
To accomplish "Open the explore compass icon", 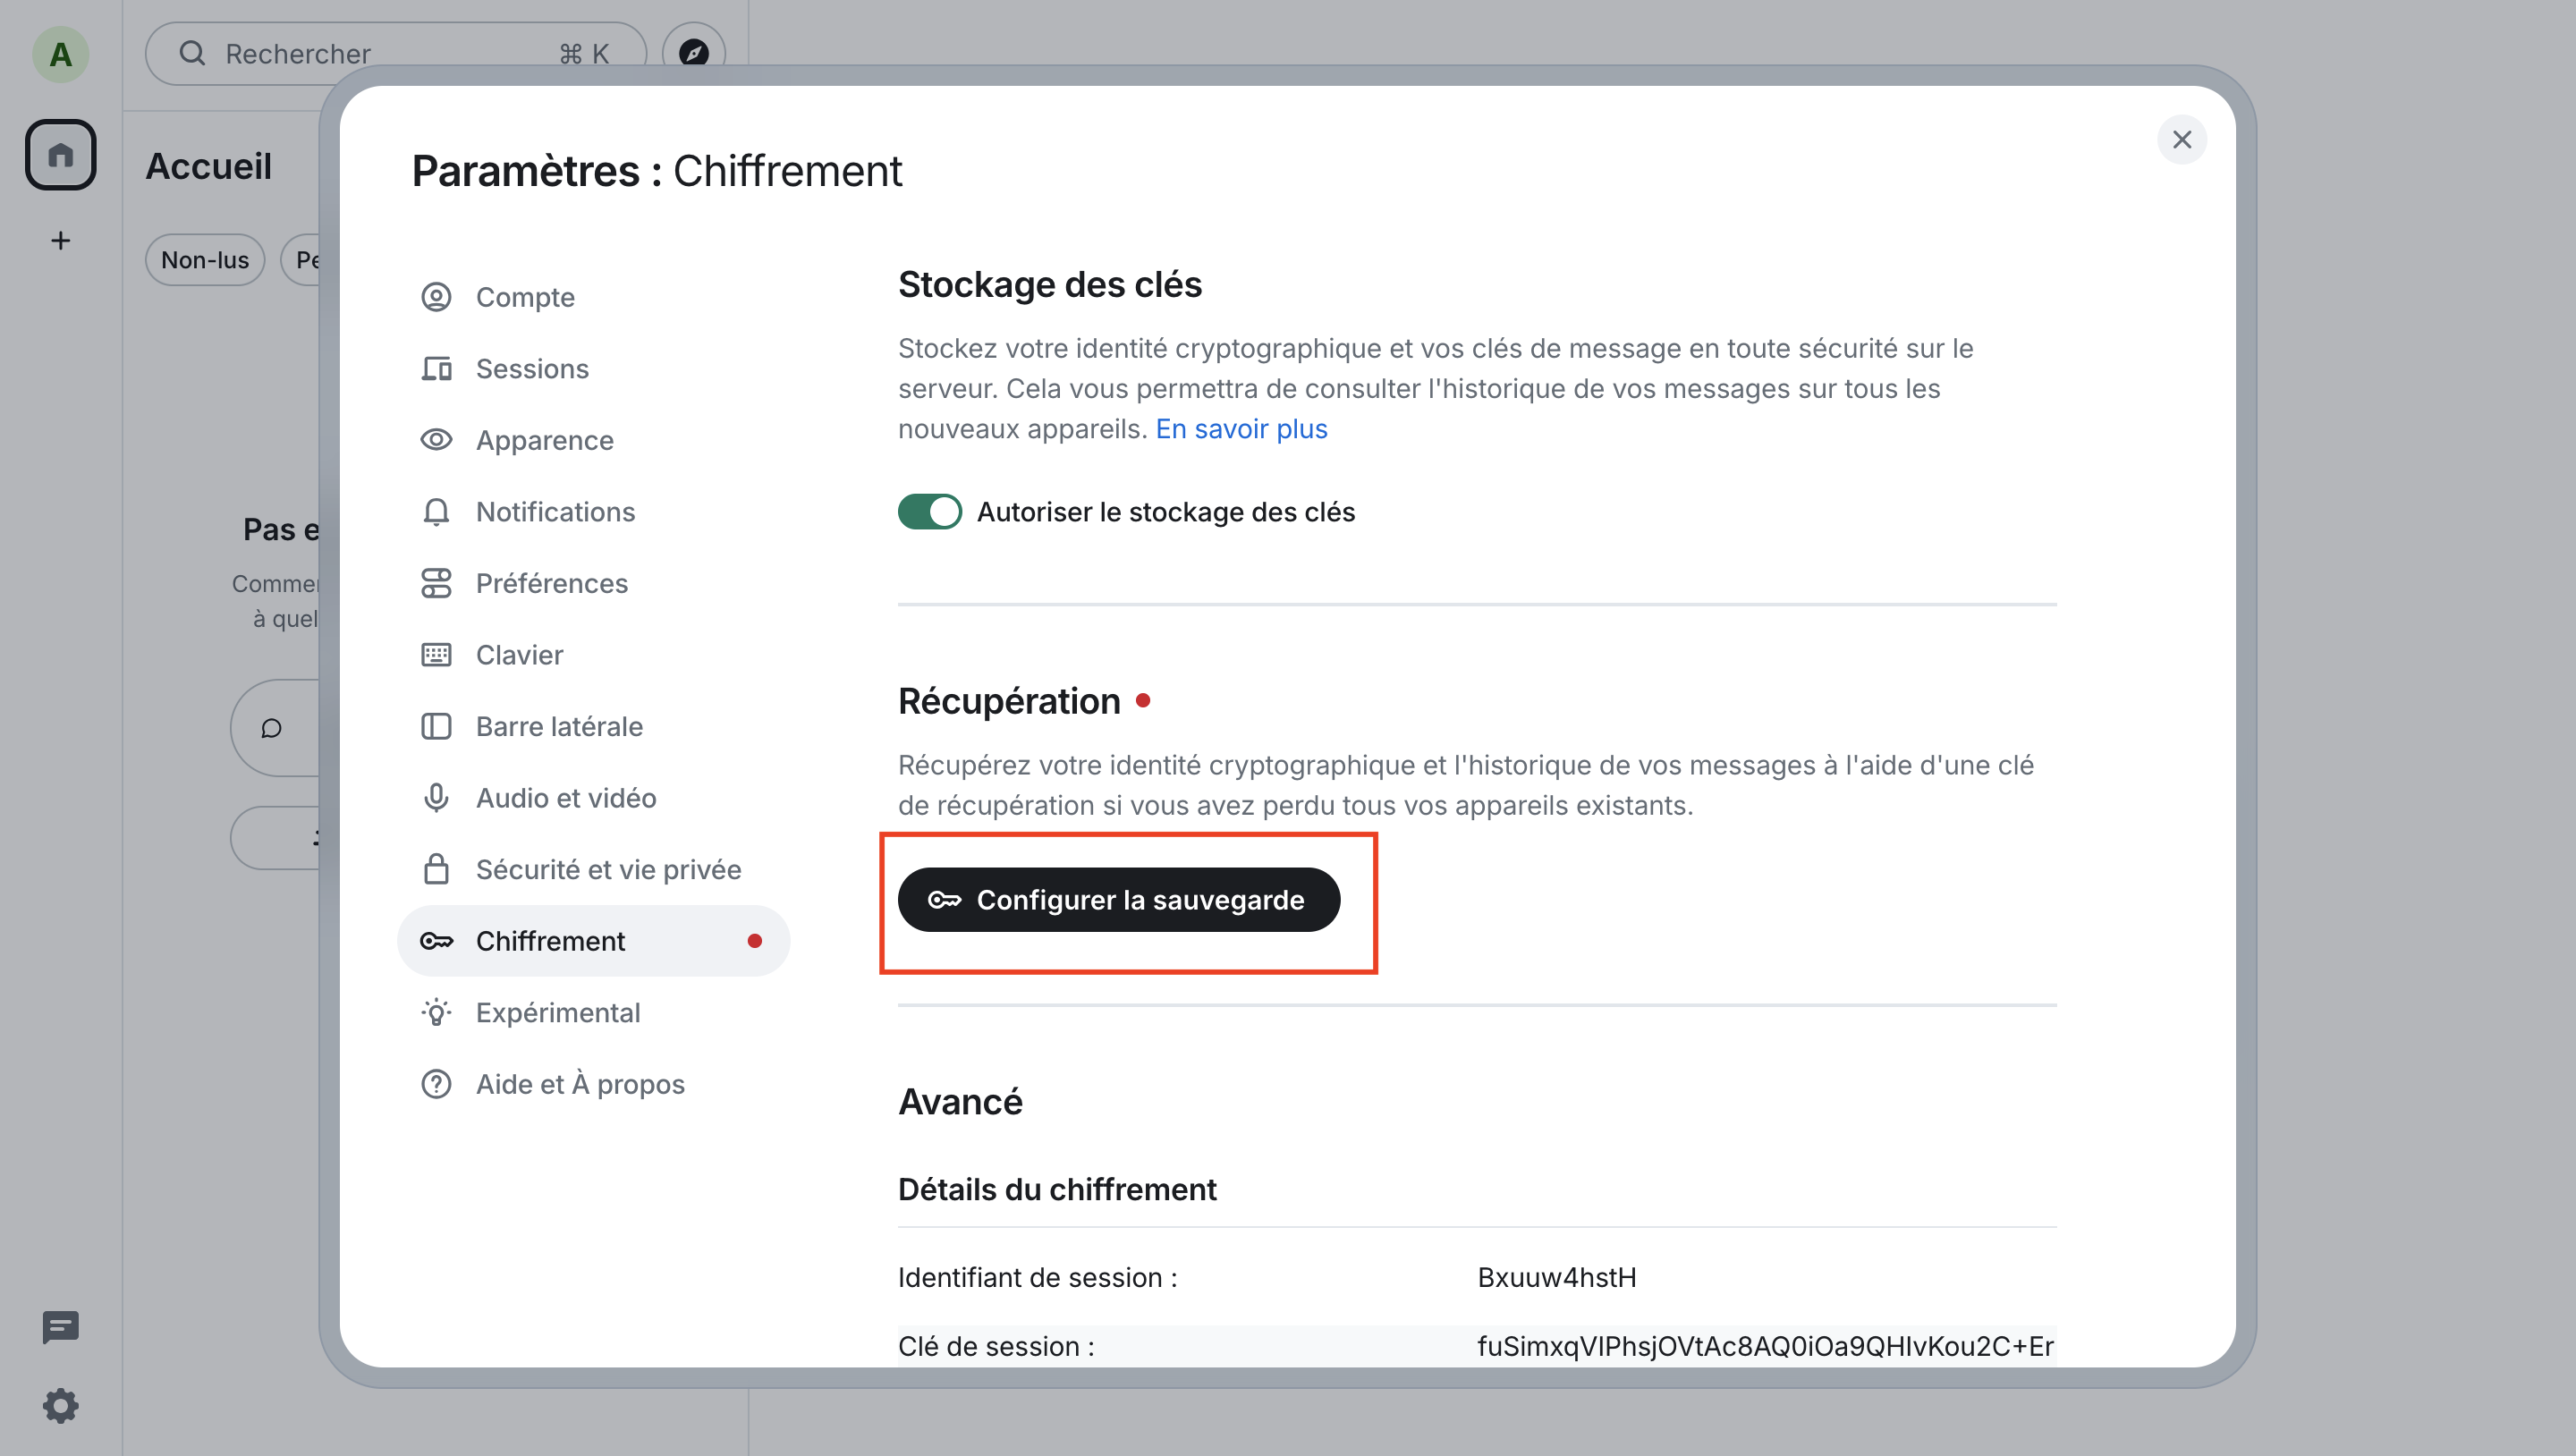I will [694, 52].
